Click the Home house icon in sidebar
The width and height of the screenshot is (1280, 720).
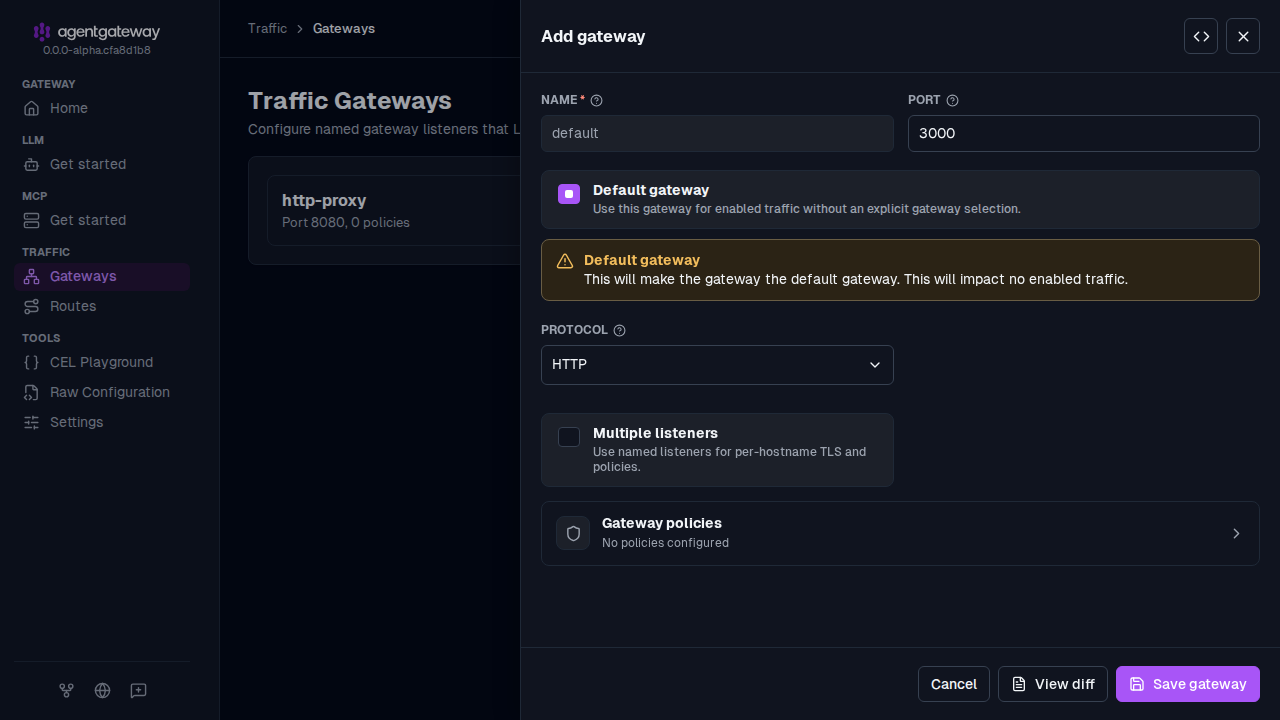point(32,108)
